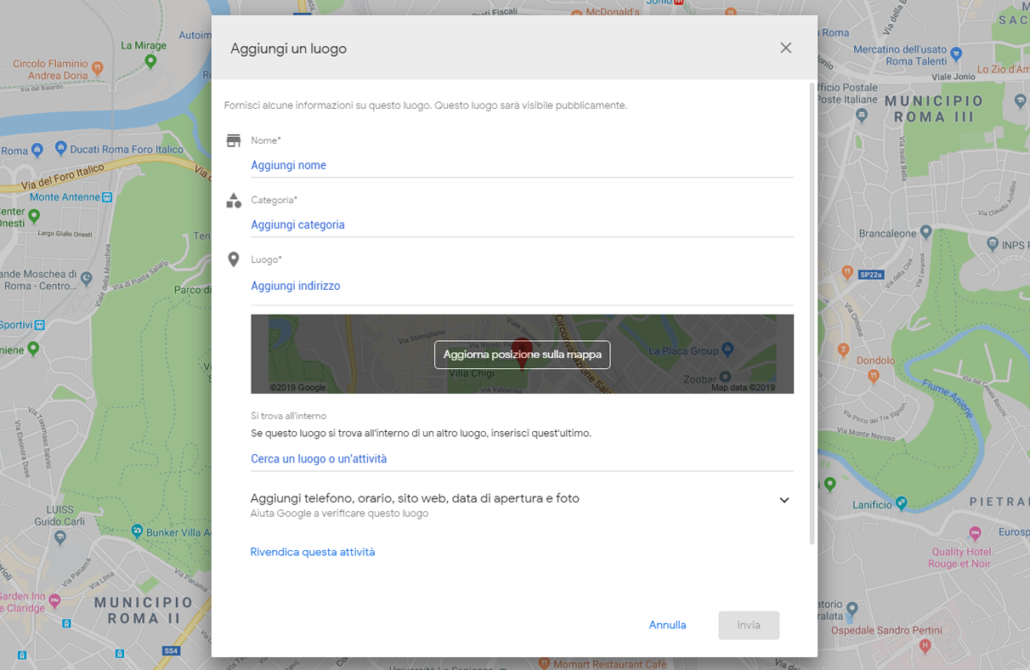This screenshot has width=1030, height=670.
Task: Click La Placa Group pin on mini map
Action: (727, 349)
